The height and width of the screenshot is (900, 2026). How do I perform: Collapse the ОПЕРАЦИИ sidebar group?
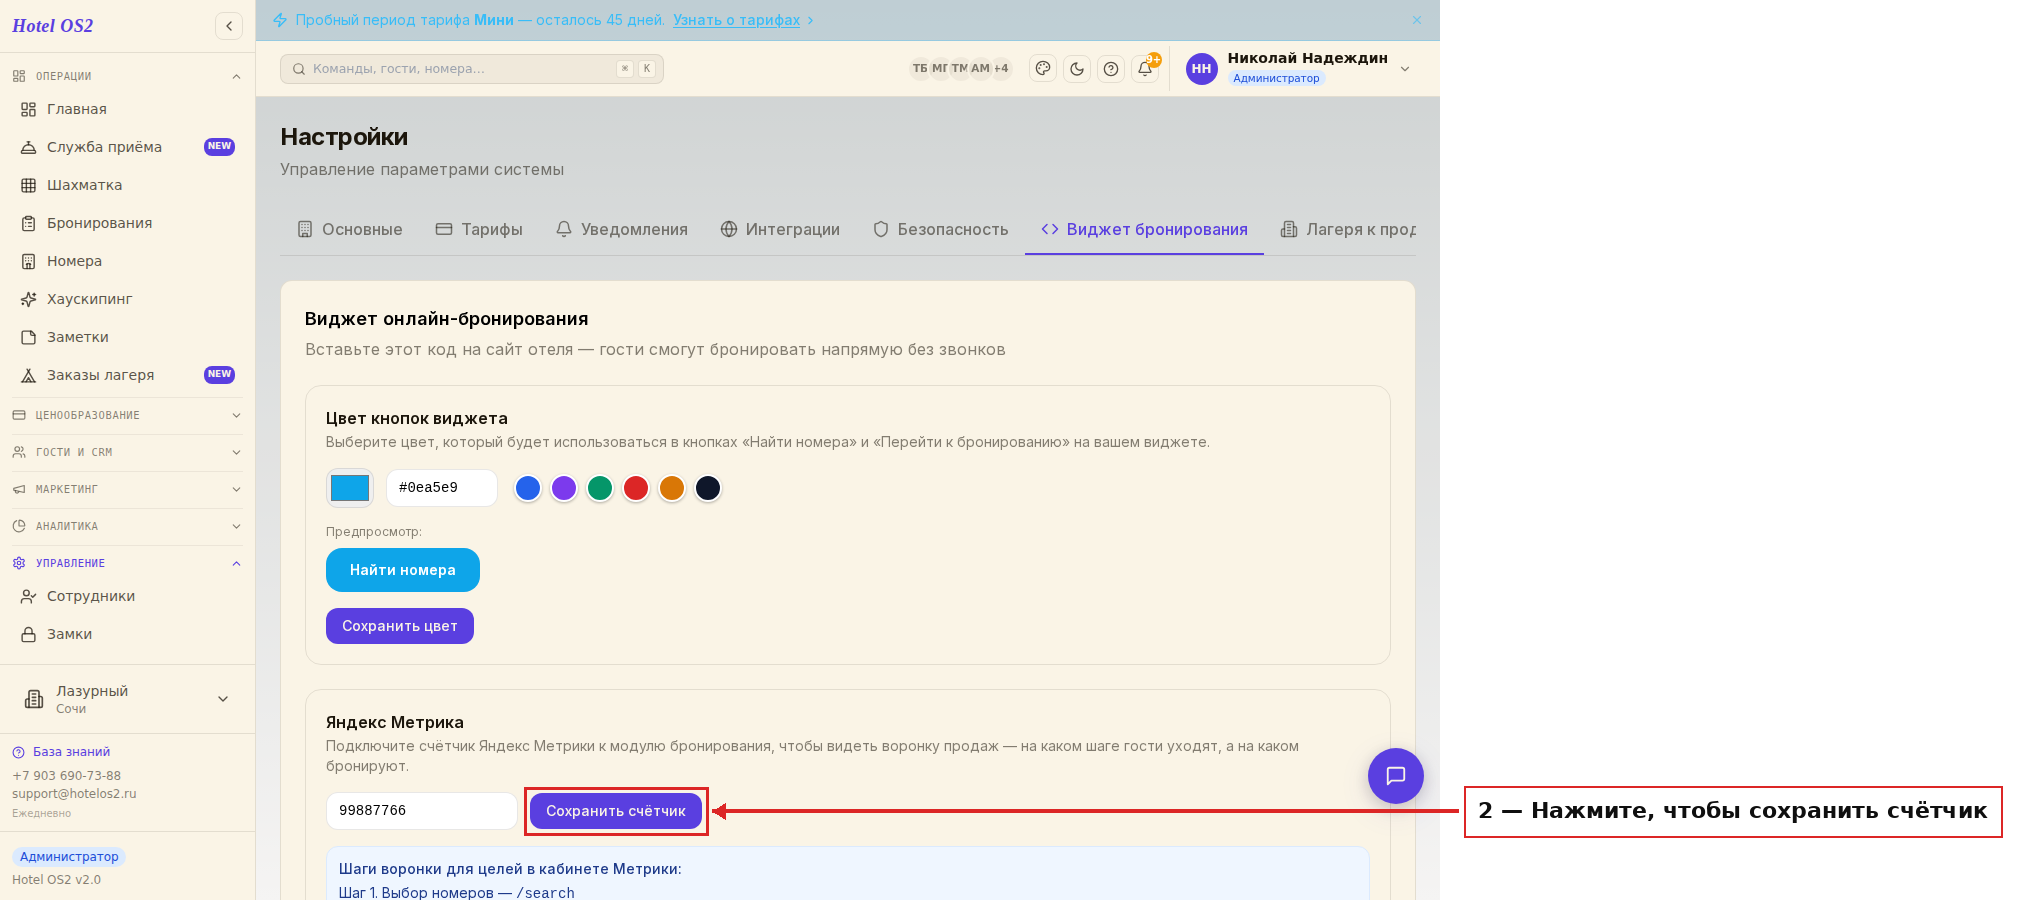click(127, 76)
